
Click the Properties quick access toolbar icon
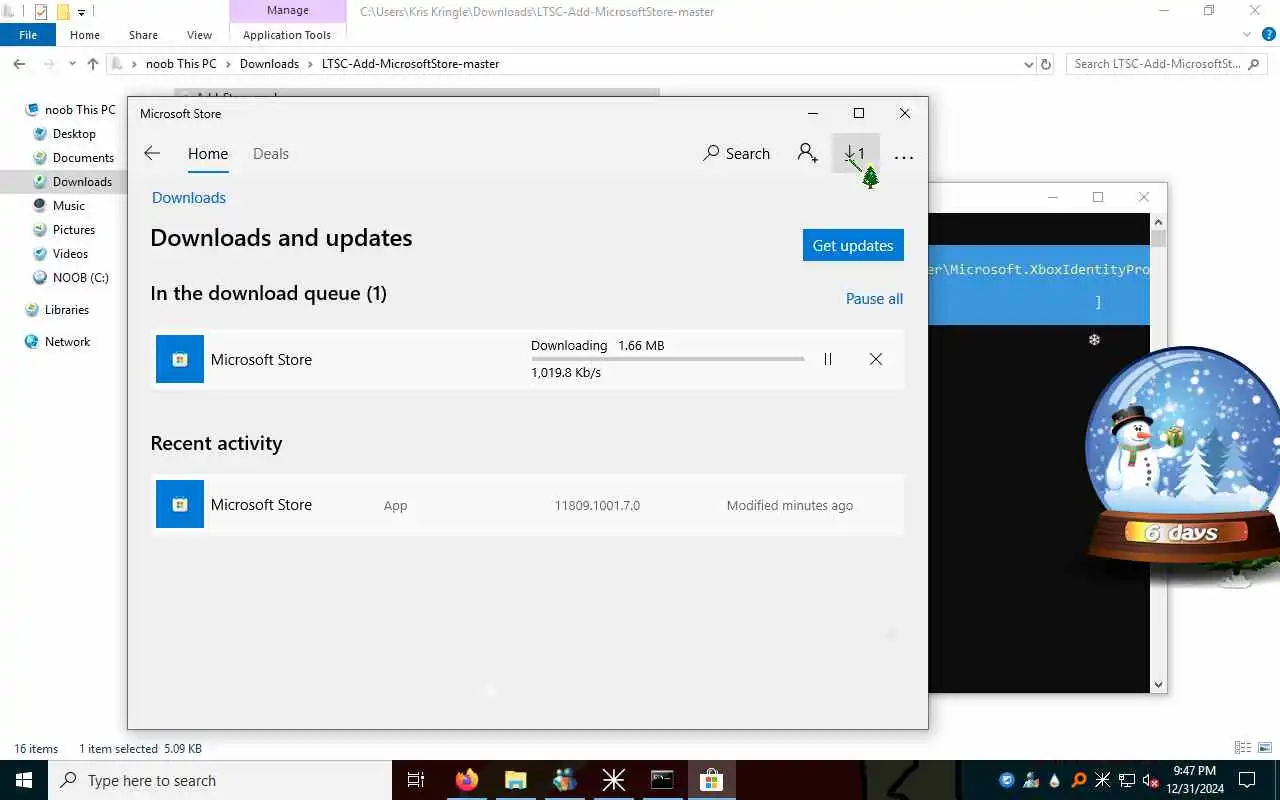(41, 12)
